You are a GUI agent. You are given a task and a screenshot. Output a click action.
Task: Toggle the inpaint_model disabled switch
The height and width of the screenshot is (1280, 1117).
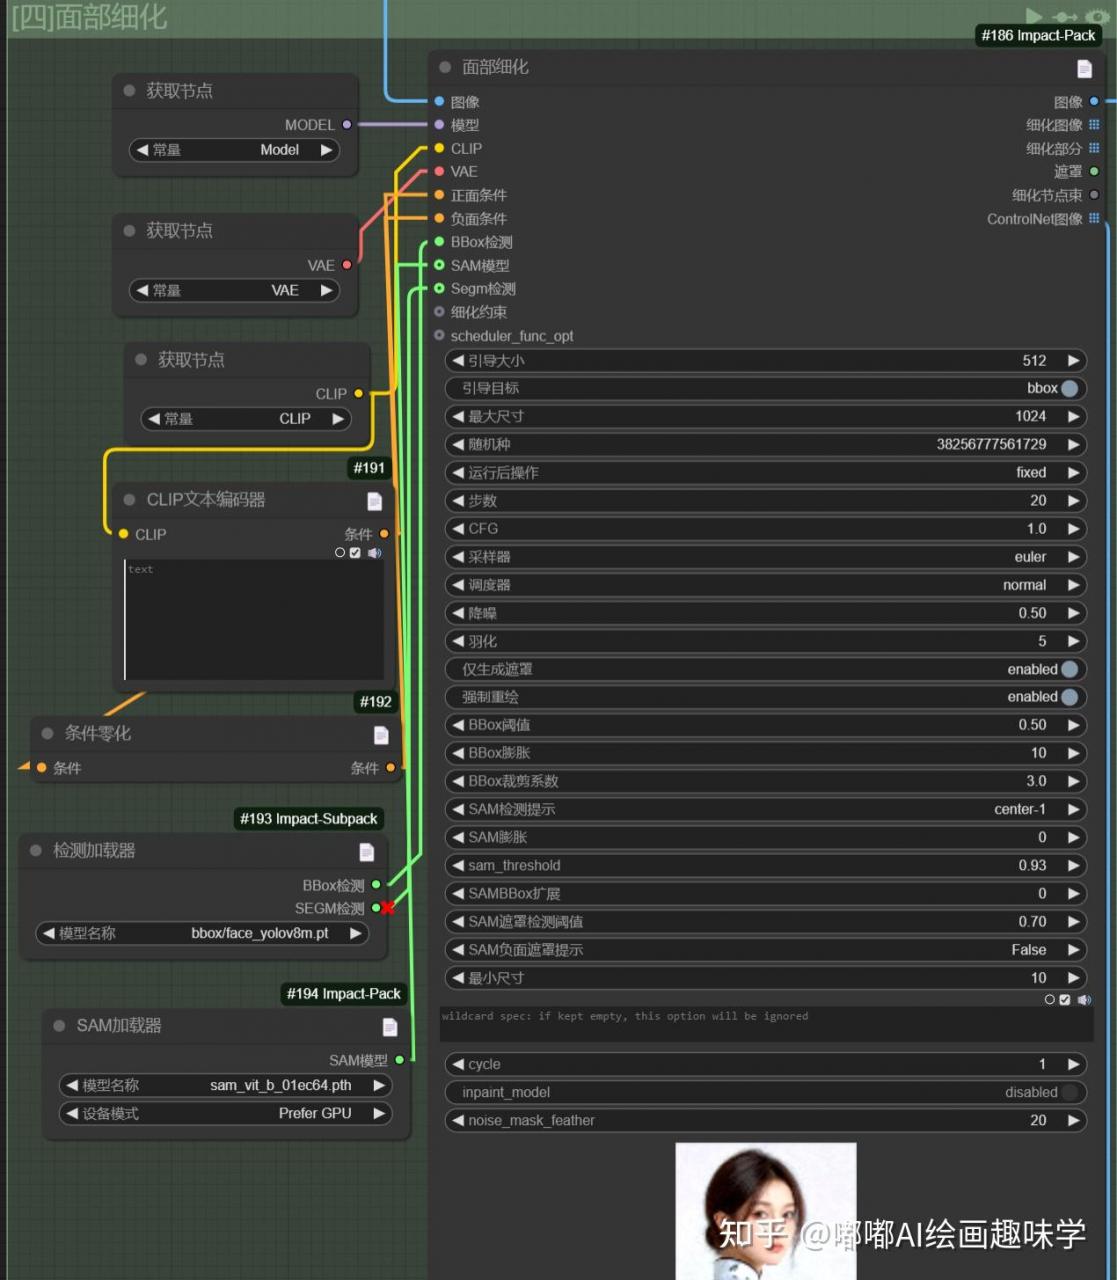(x=1069, y=1092)
